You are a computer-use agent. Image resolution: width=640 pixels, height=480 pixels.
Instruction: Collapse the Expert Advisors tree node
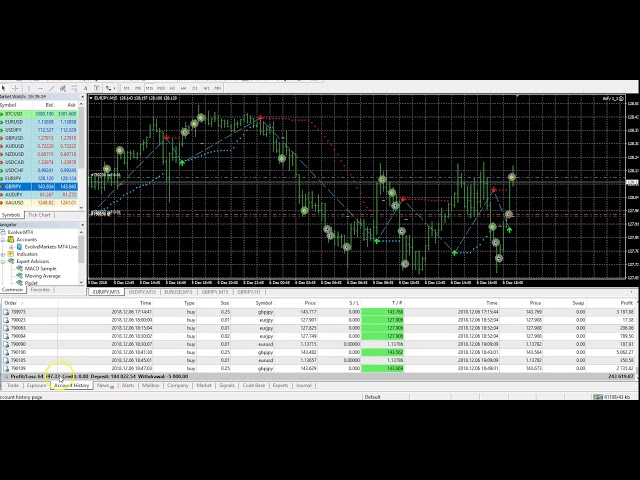[x=4, y=261]
